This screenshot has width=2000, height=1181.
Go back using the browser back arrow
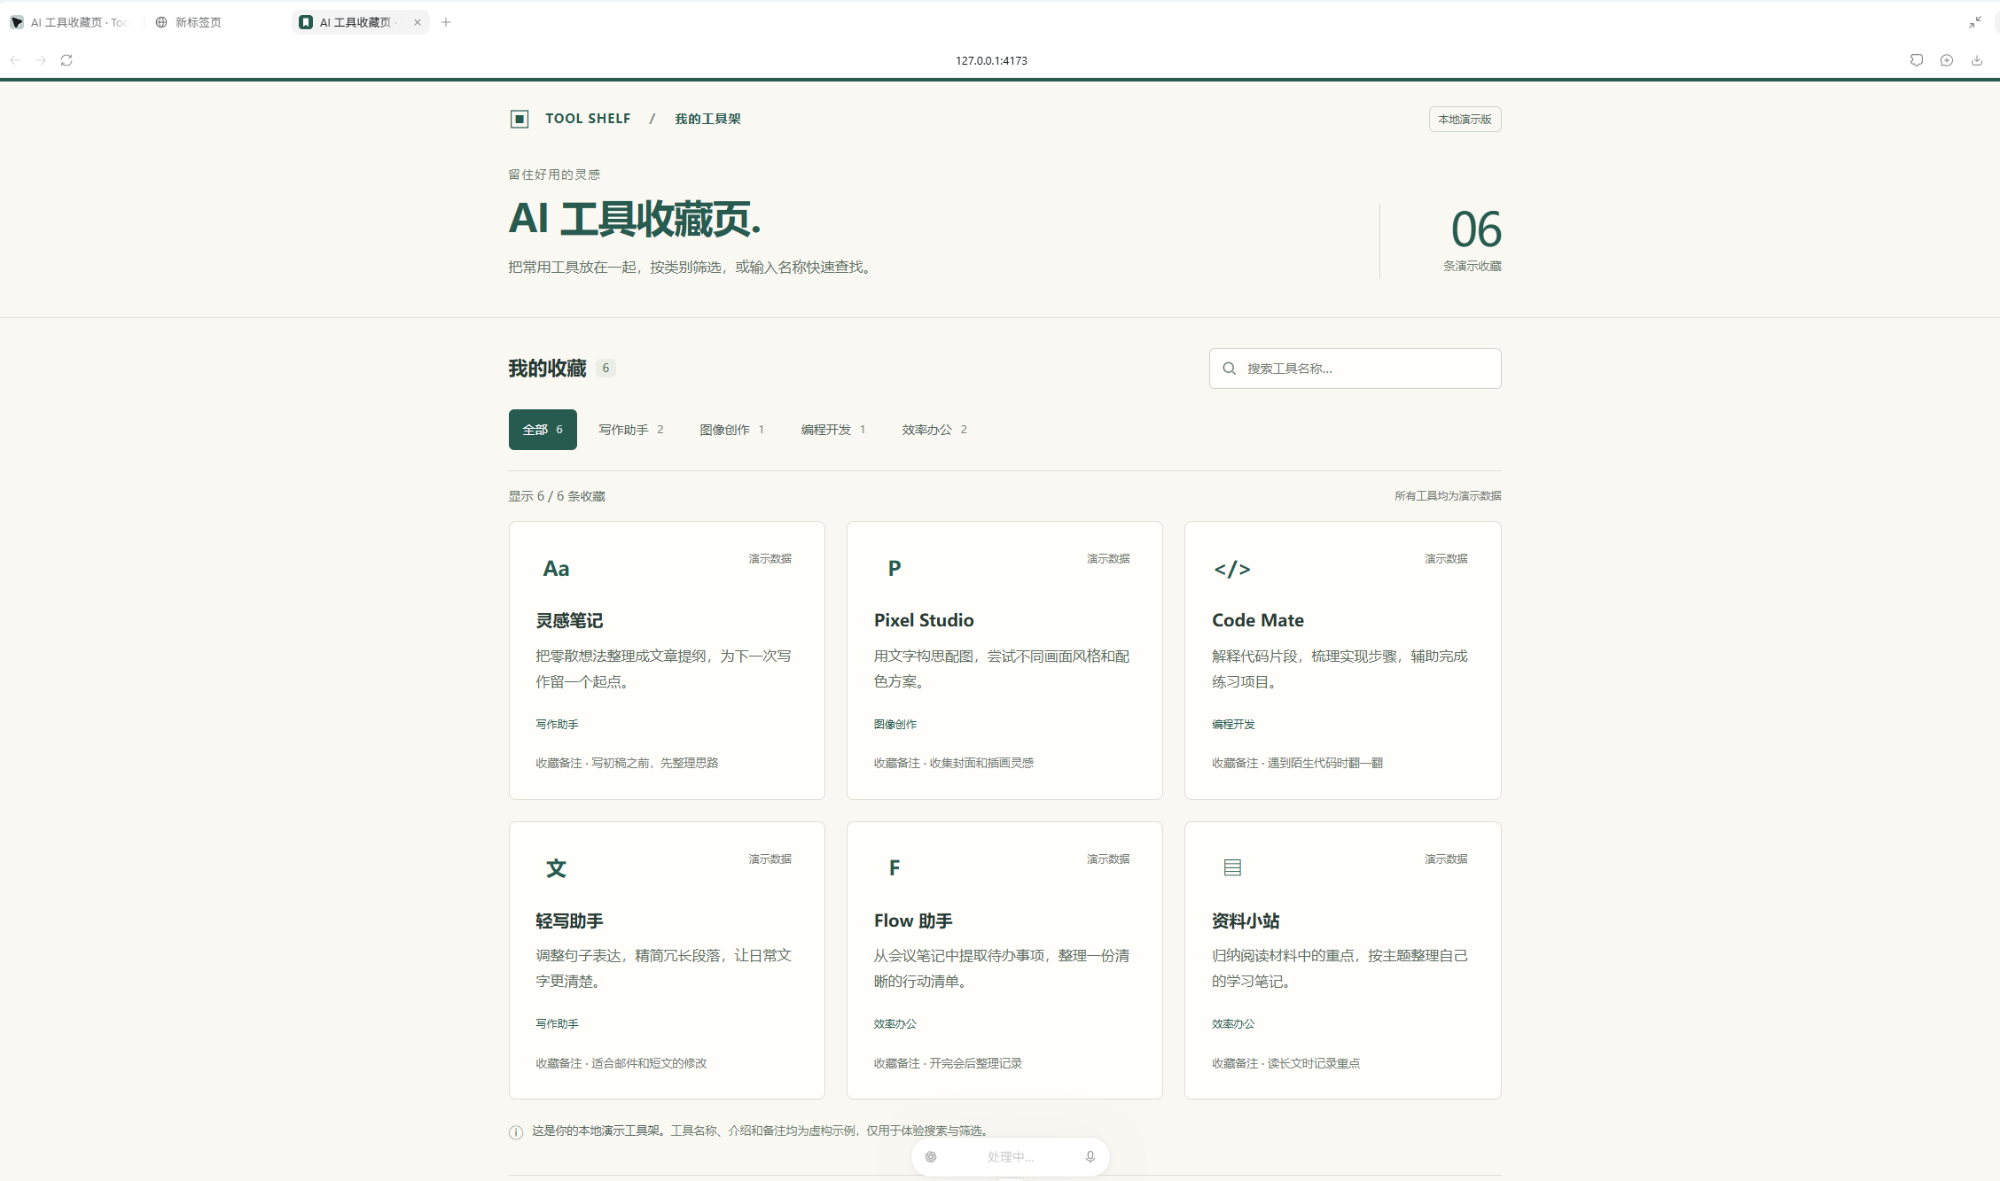[15, 61]
